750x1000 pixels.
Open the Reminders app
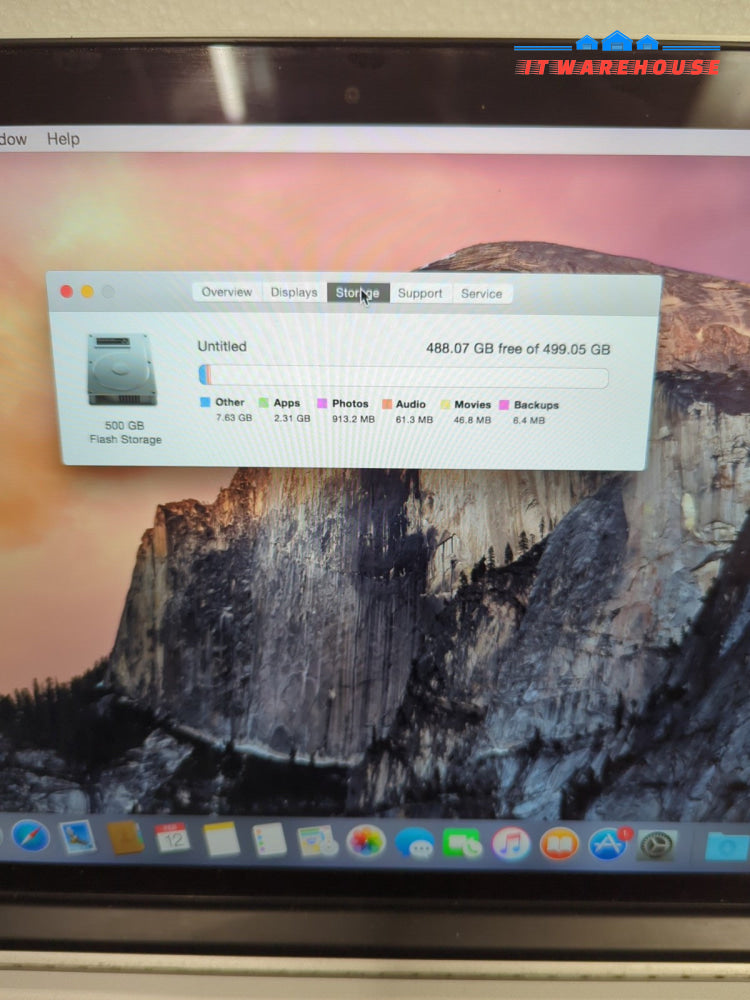[269, 840]
